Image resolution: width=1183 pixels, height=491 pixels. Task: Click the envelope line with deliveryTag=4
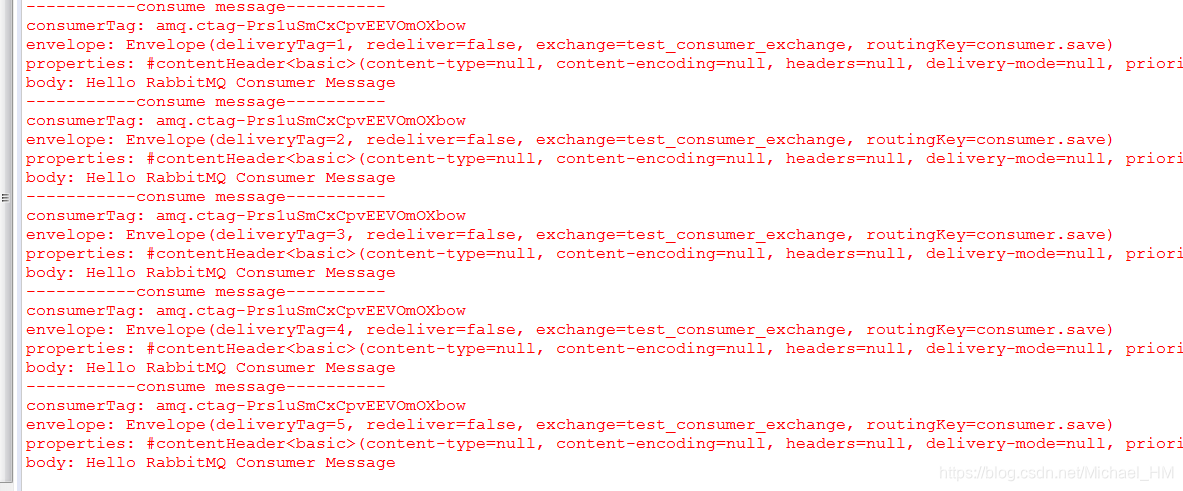coord(570,330)
